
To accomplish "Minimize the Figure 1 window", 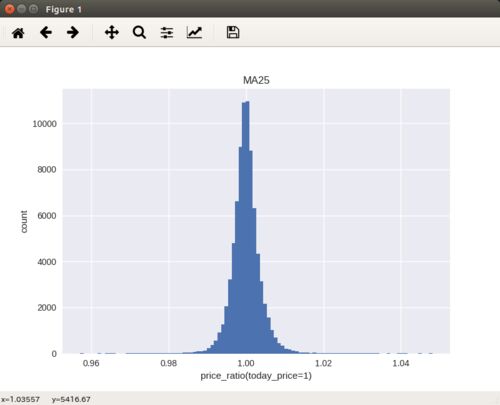I will (x=21, y=9).
